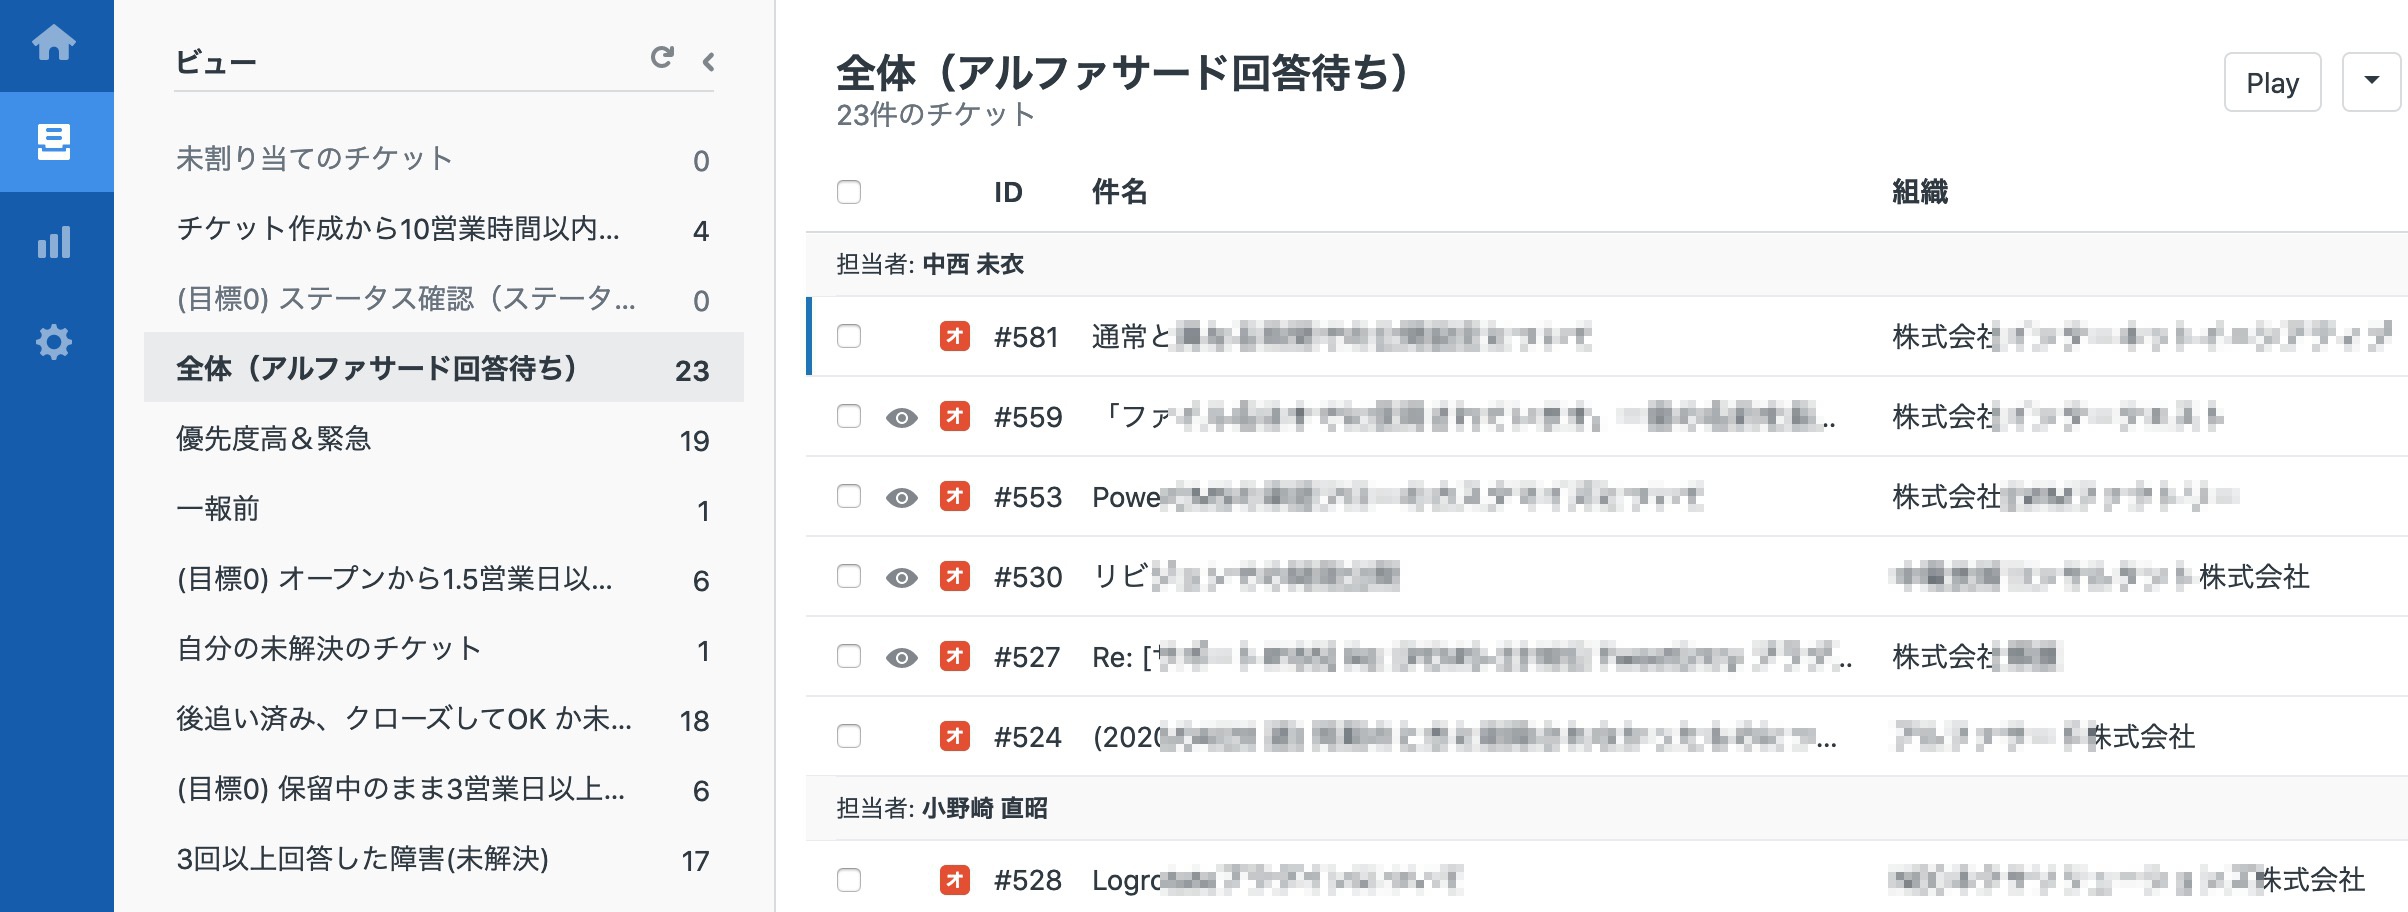Sort by the 組織 column header
2408x912 pixels.
tap(1920, 191)
